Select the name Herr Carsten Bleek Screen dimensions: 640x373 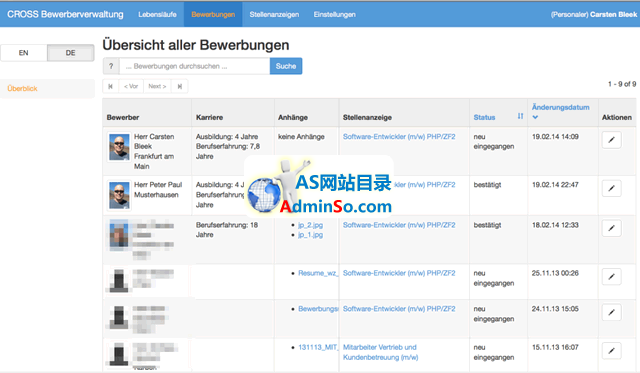154,142
